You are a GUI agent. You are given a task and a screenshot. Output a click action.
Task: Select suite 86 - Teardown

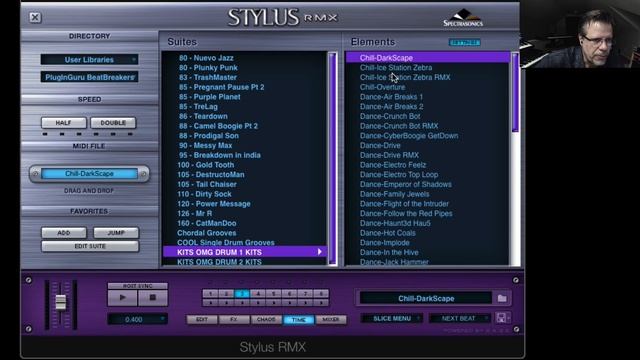click(x=203, y=116)
